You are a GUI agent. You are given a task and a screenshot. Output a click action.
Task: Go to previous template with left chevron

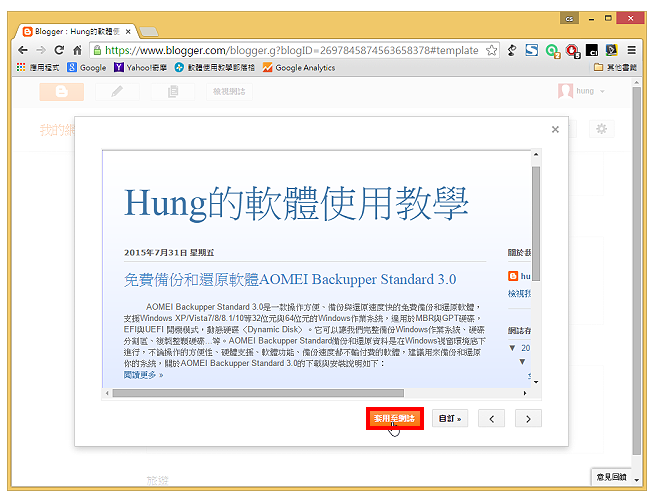coord(491,418)
